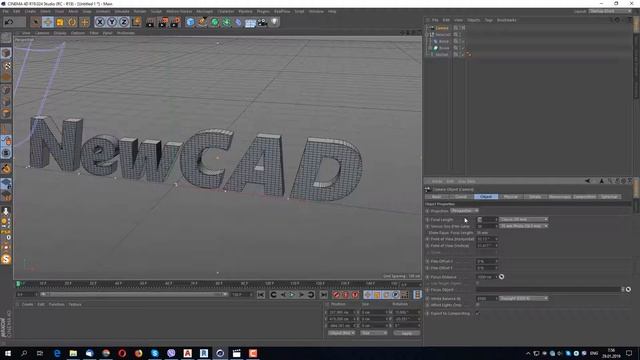The height and width of the screenshot is (360, 640).
Task: Click the Camera object icon in toolbar
Action: 262,22
